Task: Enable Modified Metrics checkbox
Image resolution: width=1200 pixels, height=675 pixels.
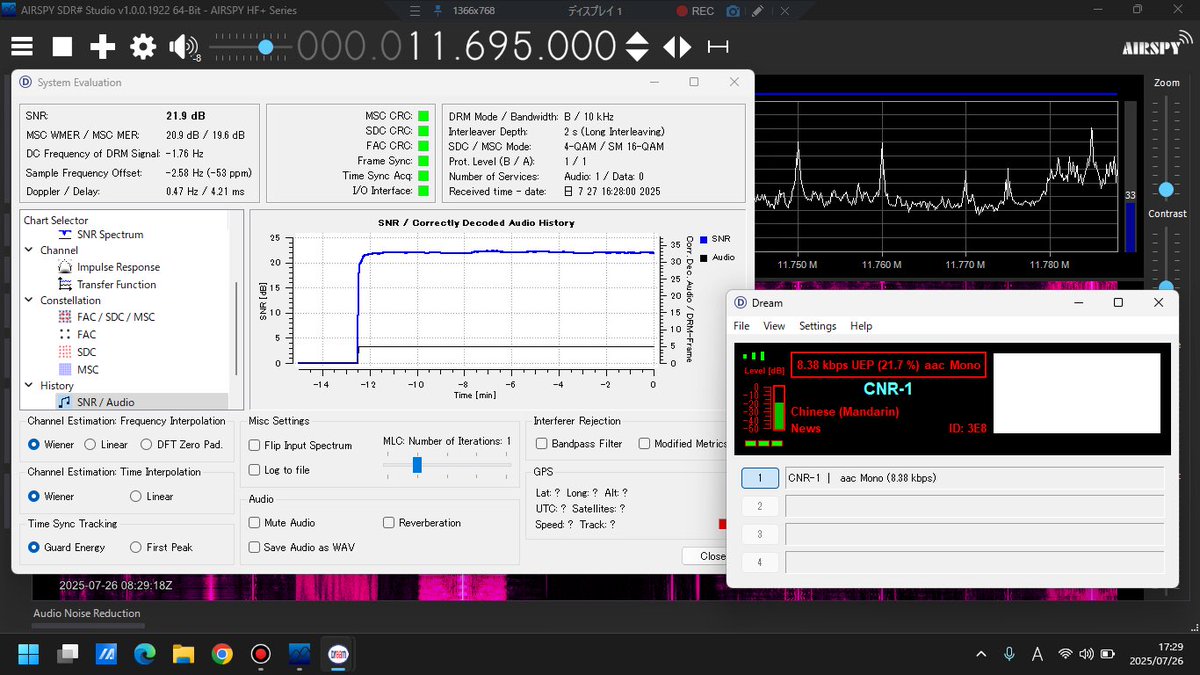Action: [683, 443]
